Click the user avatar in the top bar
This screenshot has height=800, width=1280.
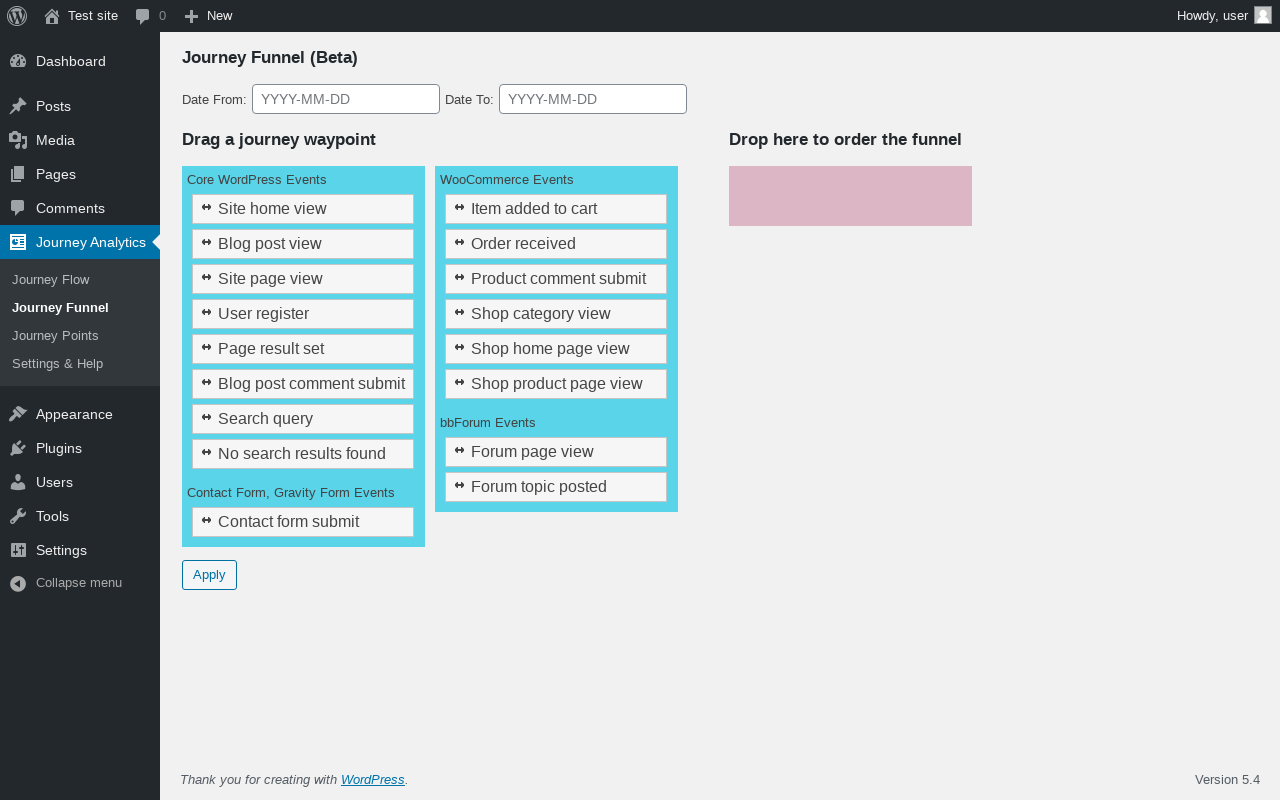[x=1263, y=15]
